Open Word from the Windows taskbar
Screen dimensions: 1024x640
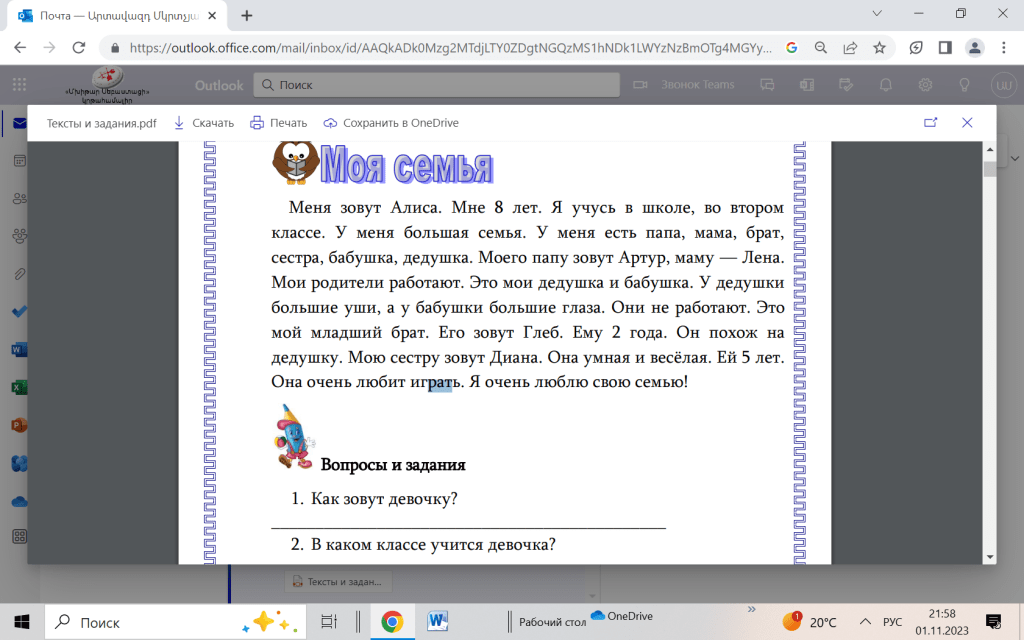[437, 622]
